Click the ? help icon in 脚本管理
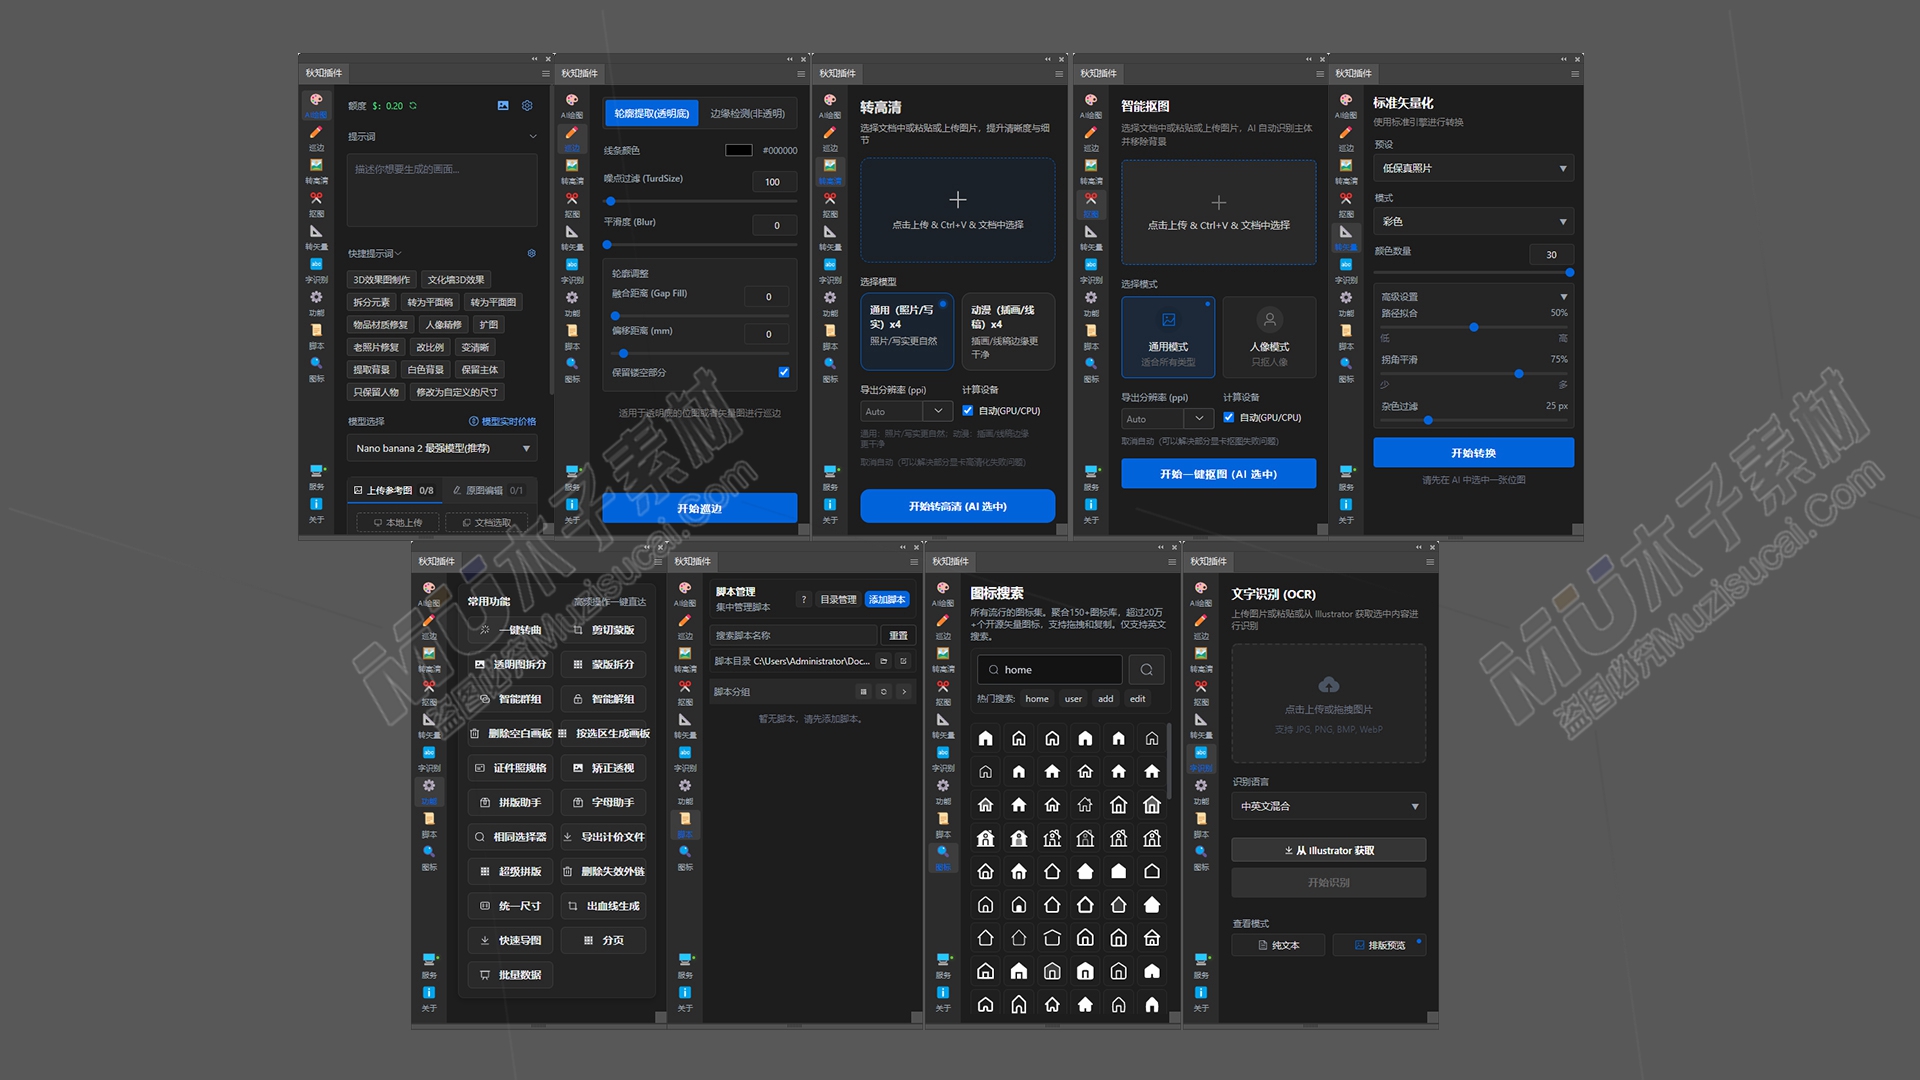 point(803,599)
